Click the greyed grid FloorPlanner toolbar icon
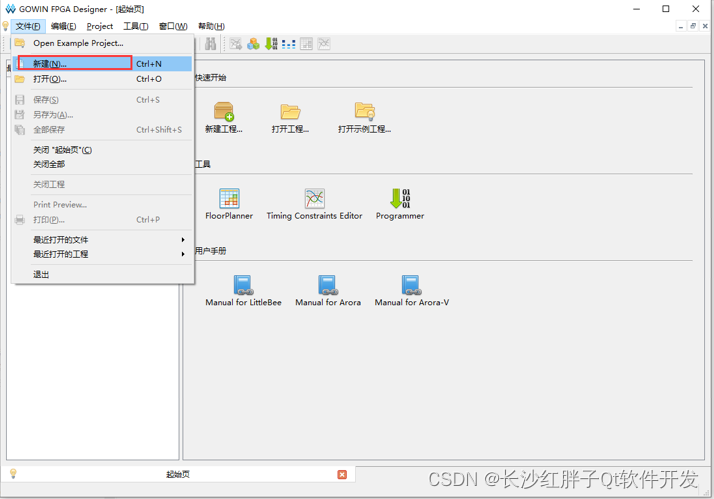 tap(306, 44)
